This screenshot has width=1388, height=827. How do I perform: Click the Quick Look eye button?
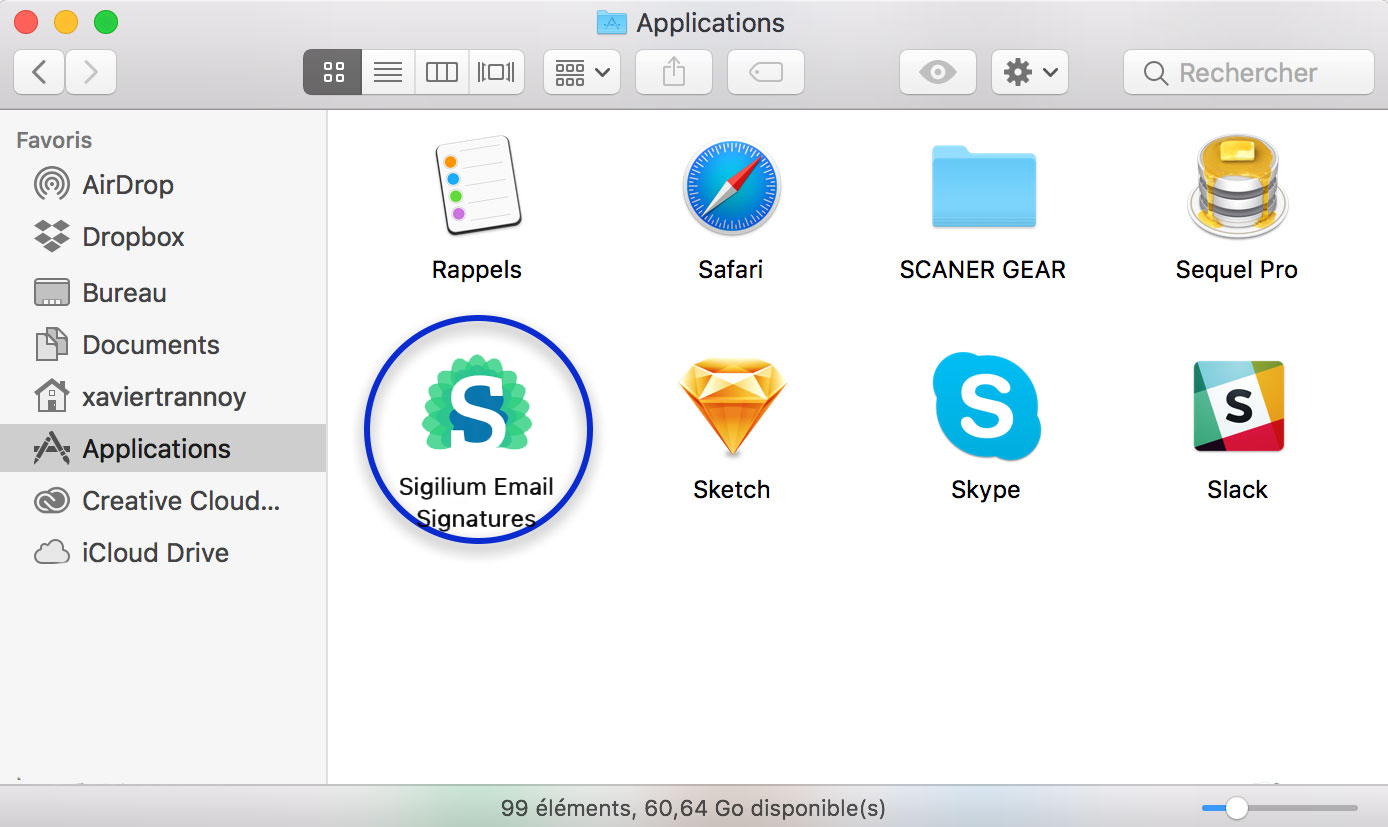point(938,72)
